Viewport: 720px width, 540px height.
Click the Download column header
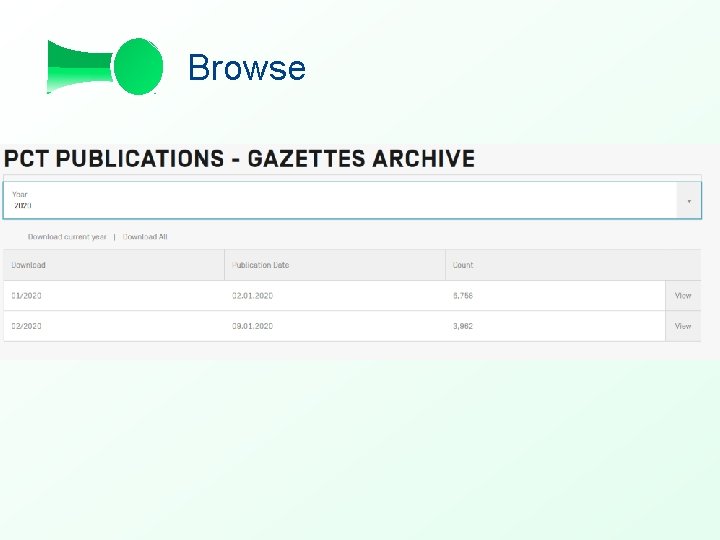pyautogui.click(x=114, y=265)
